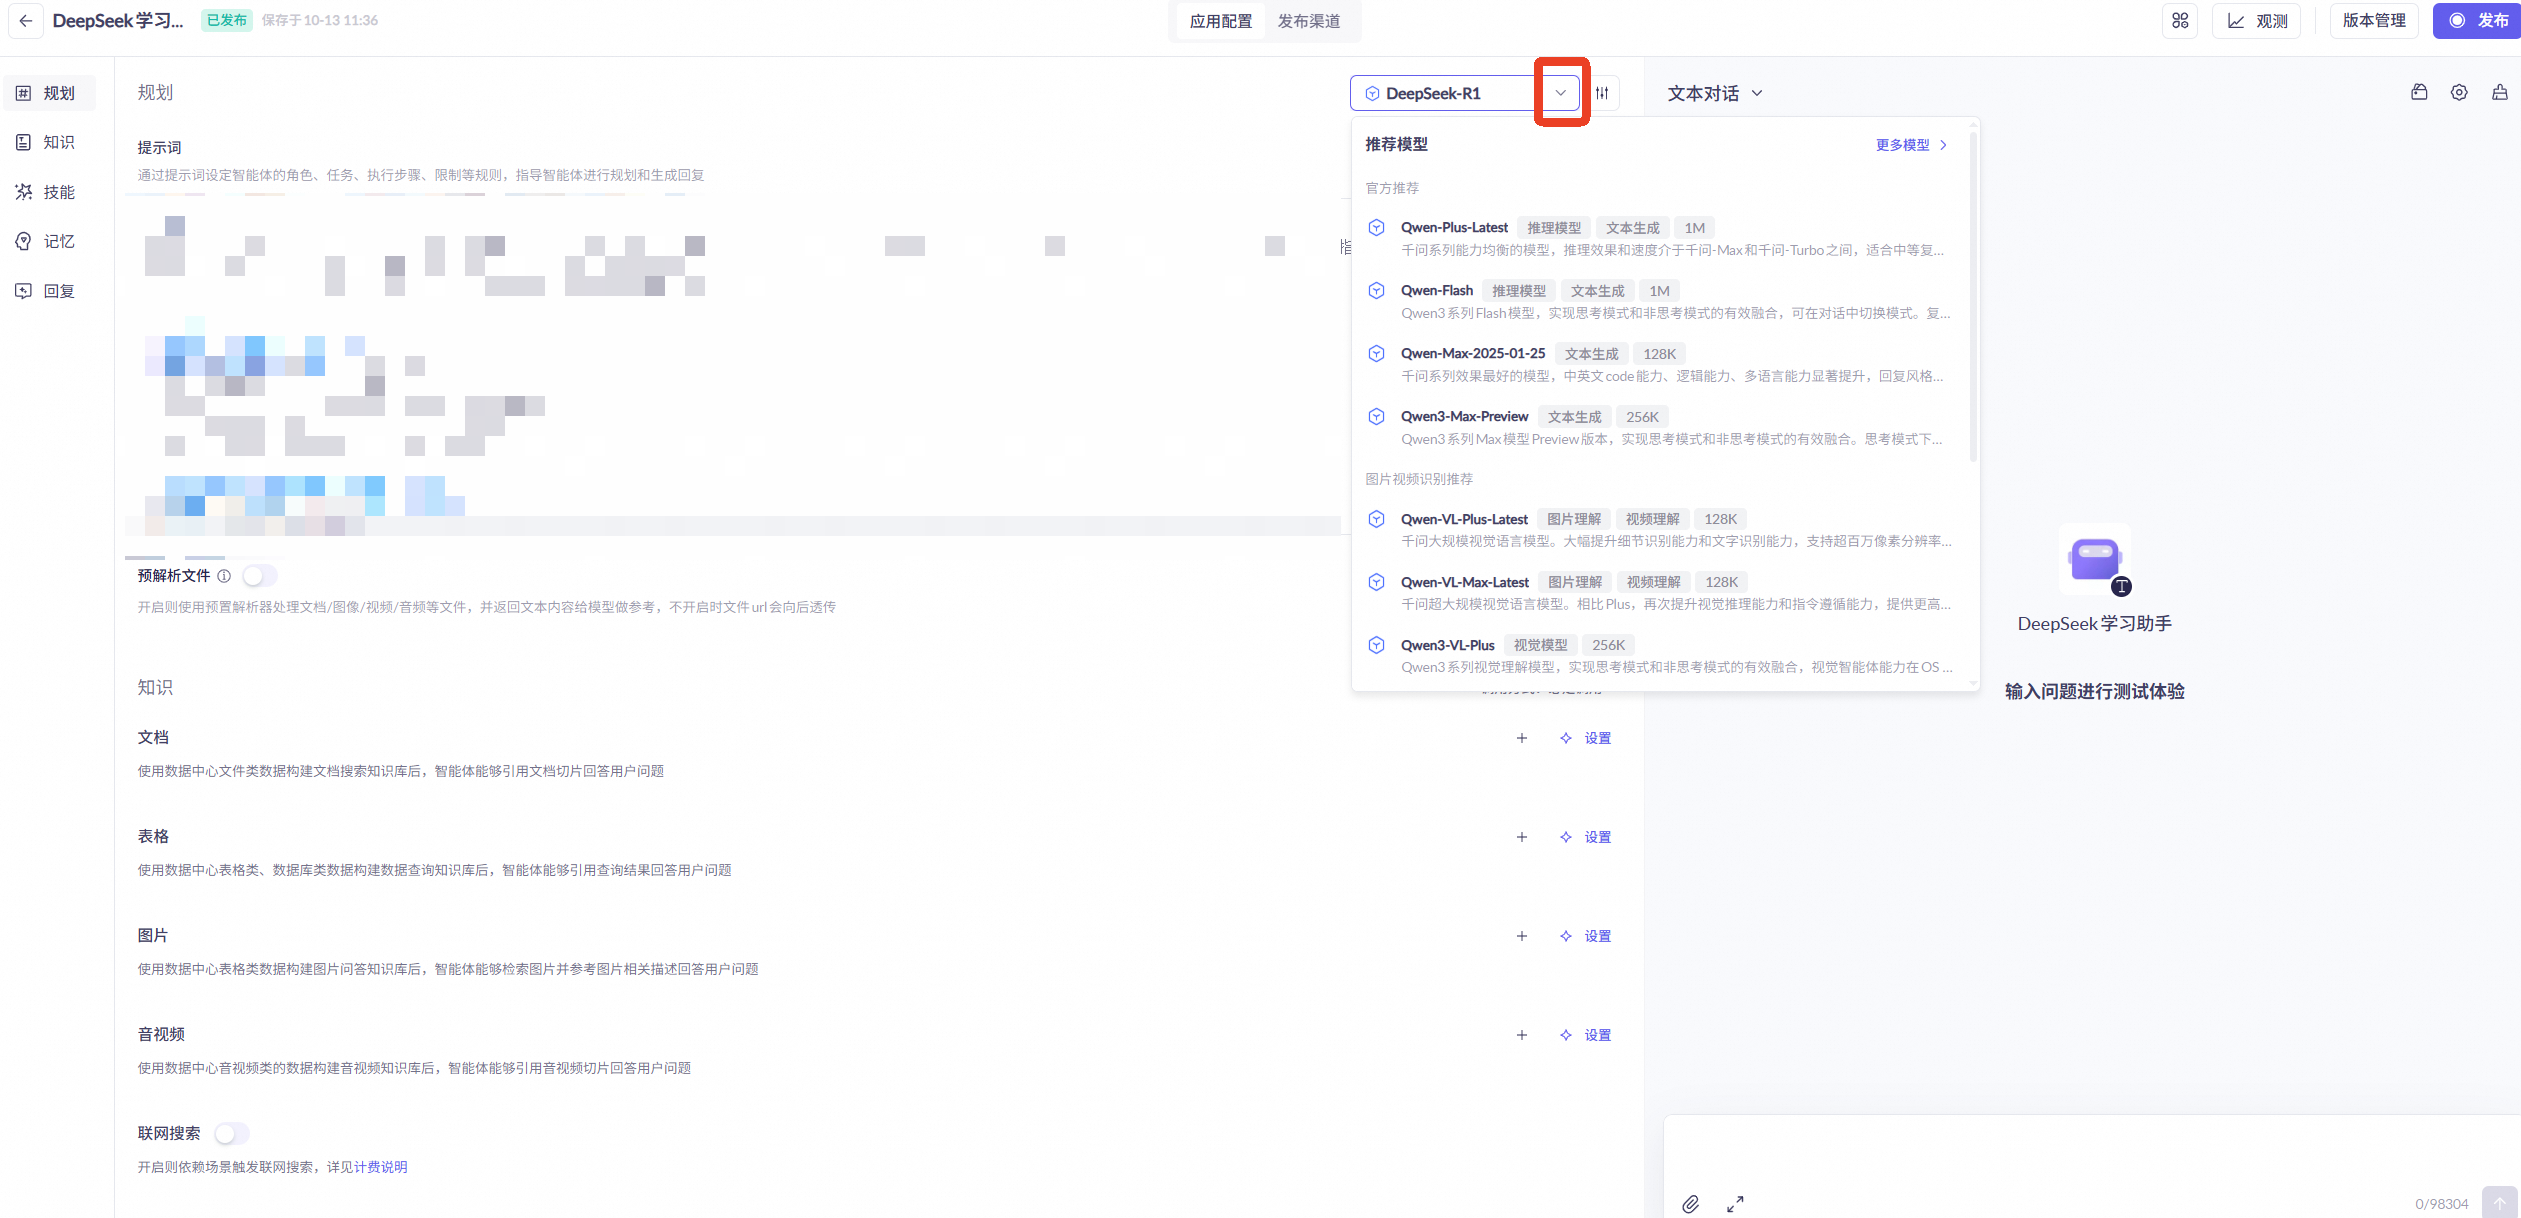Screen dimensions: 2521x1218
Task: Collapse the DeepSeek-R1 model dropdown
Action: (1560, 93)
